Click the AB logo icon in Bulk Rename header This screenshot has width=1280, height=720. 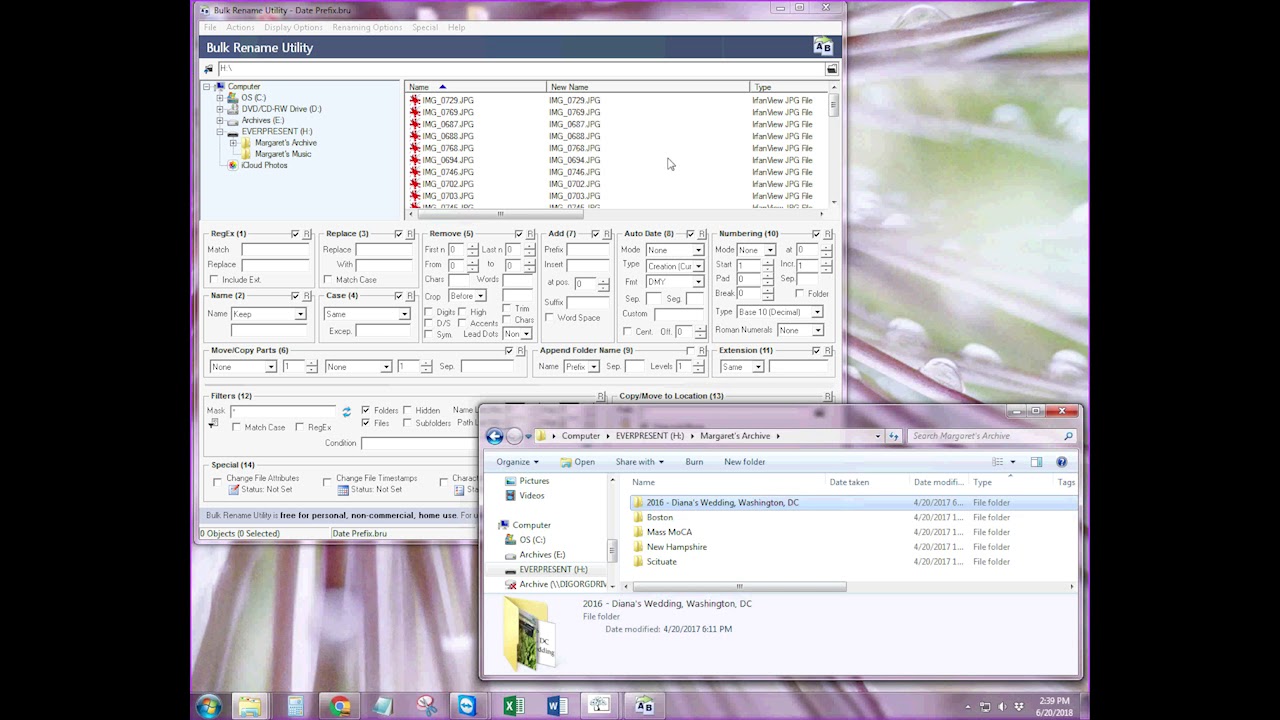pos(823,47)
